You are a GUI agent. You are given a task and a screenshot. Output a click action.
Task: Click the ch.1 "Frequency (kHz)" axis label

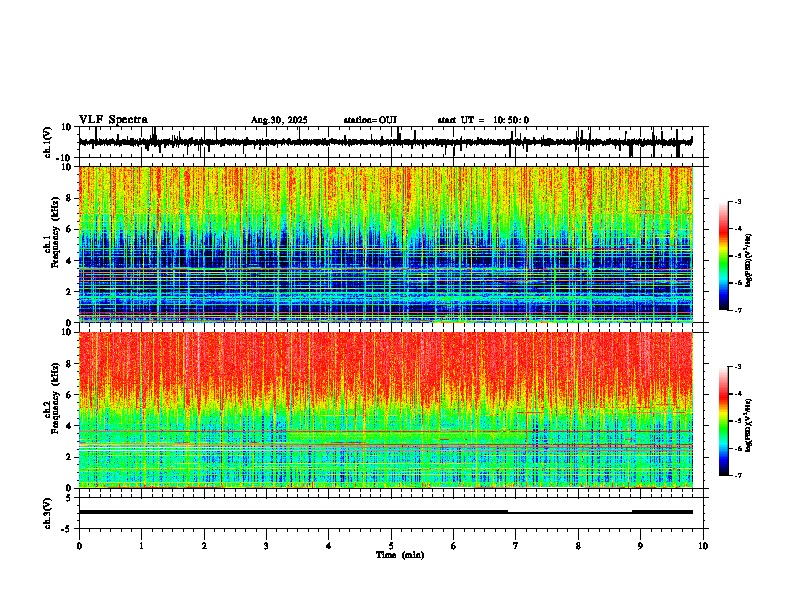click(55, 230)
